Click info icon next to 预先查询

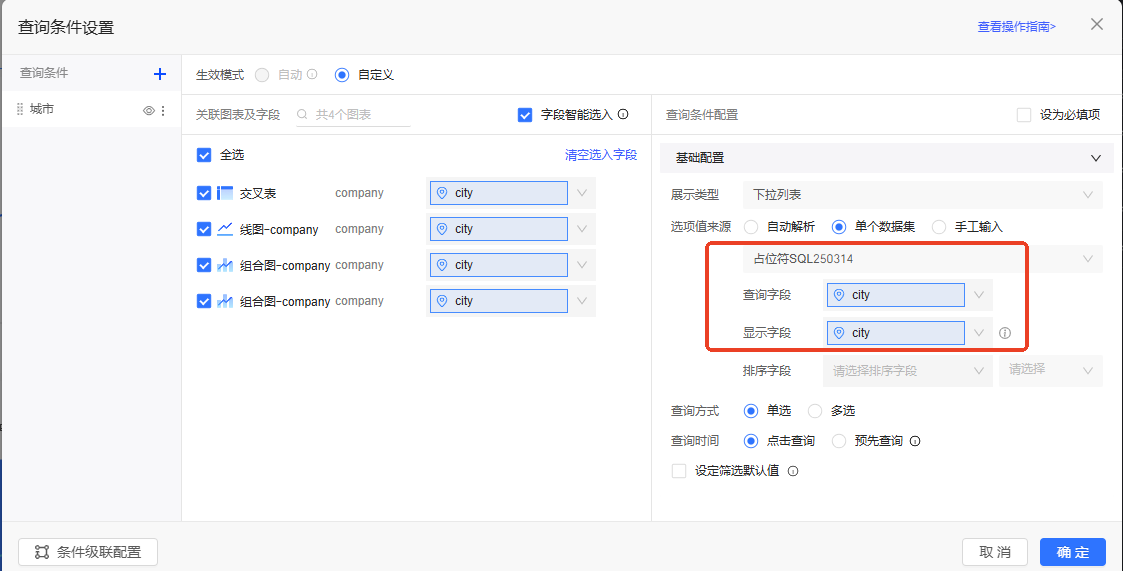[914, 441]
